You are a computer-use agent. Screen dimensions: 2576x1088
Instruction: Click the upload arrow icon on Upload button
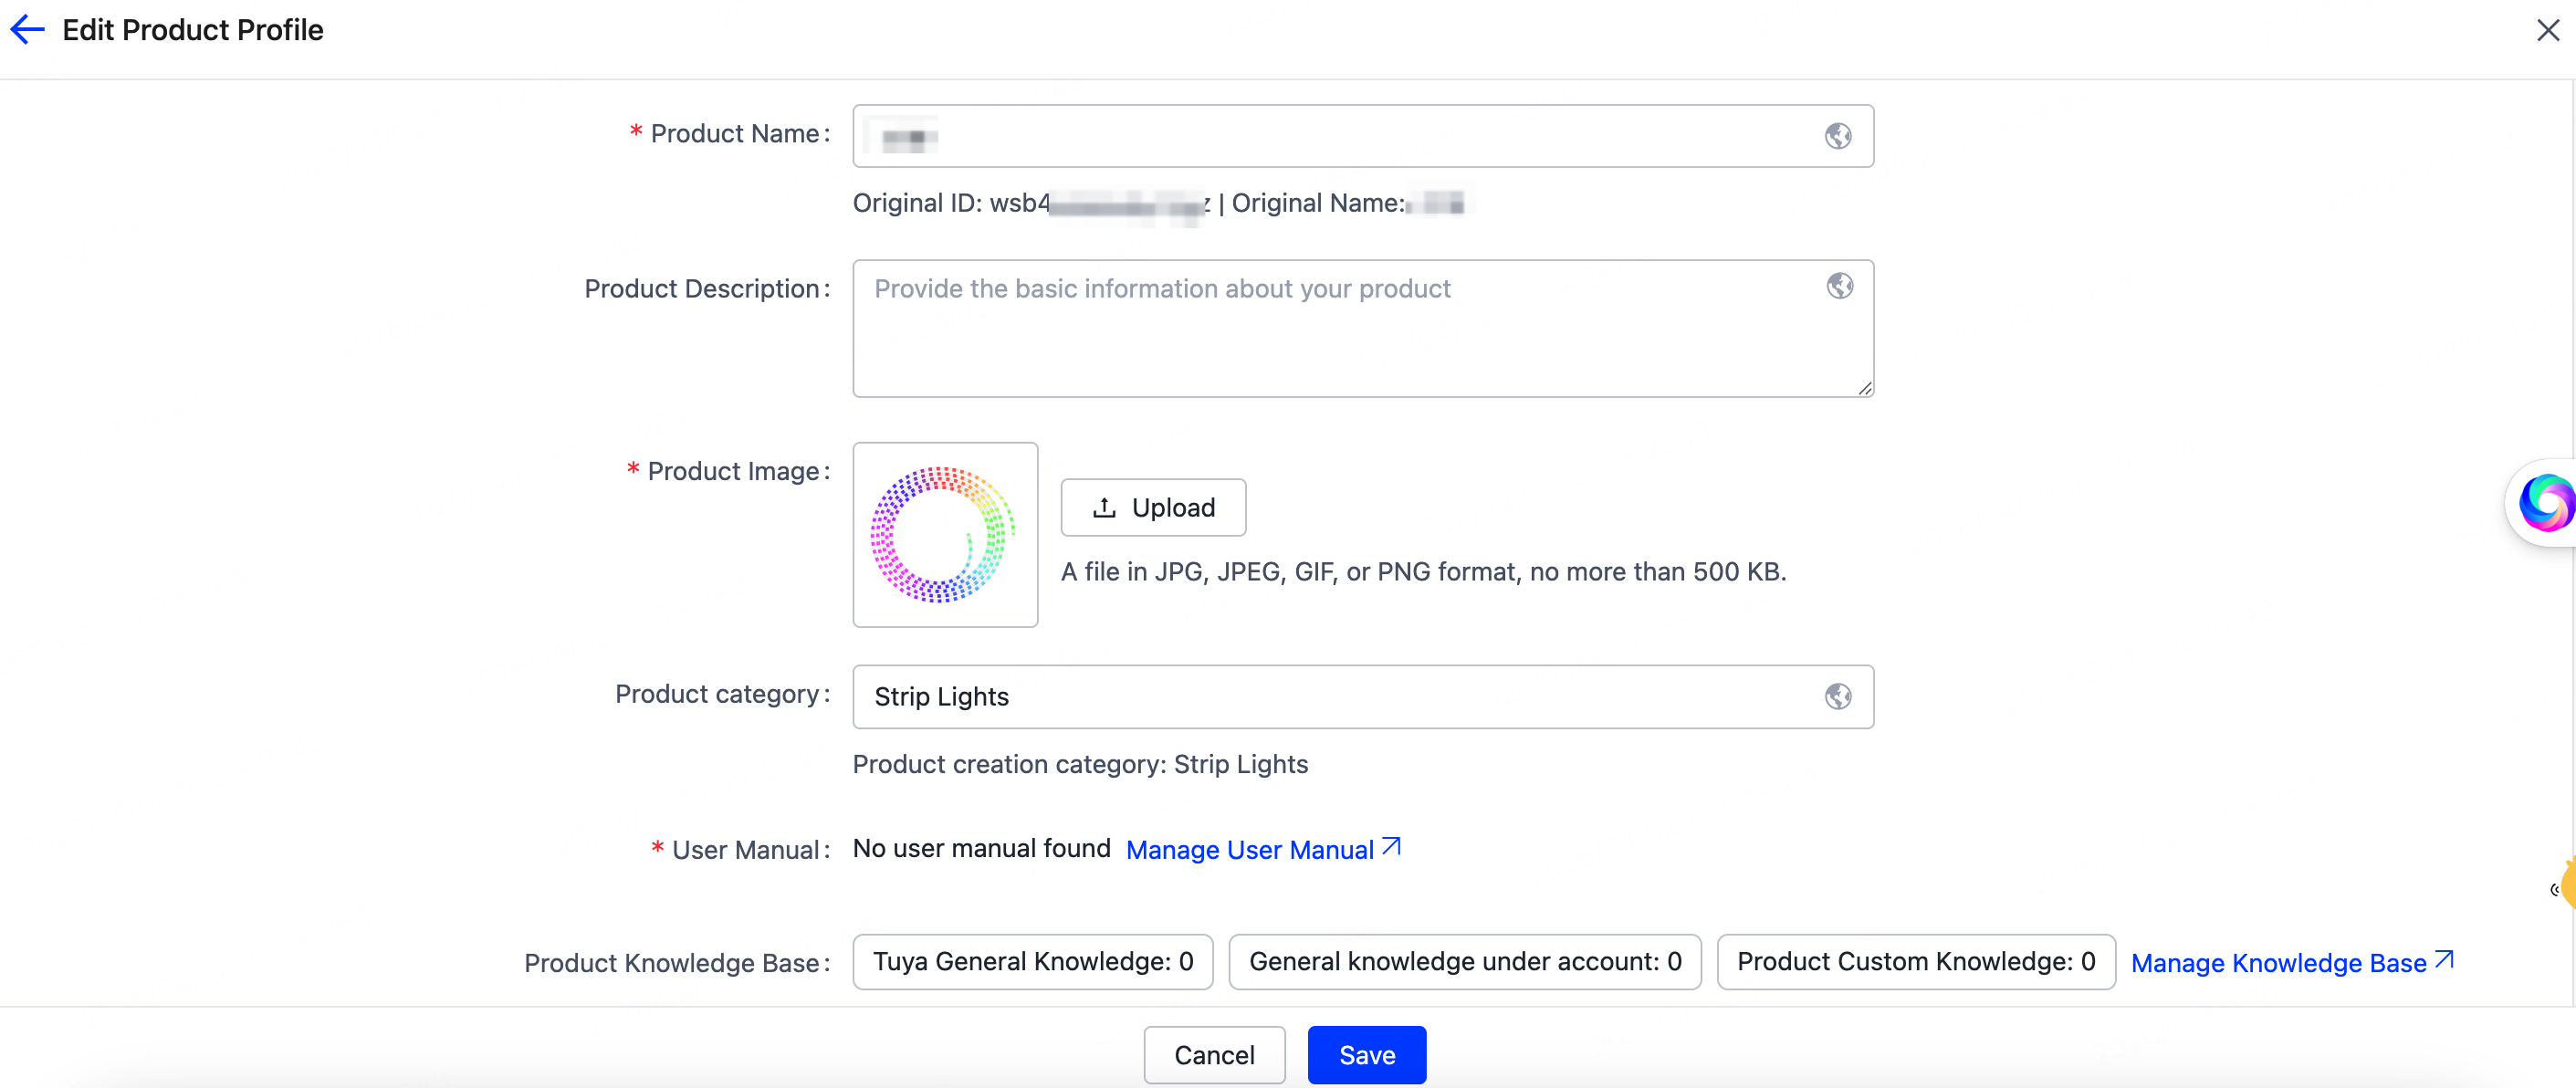(1104, 508)
